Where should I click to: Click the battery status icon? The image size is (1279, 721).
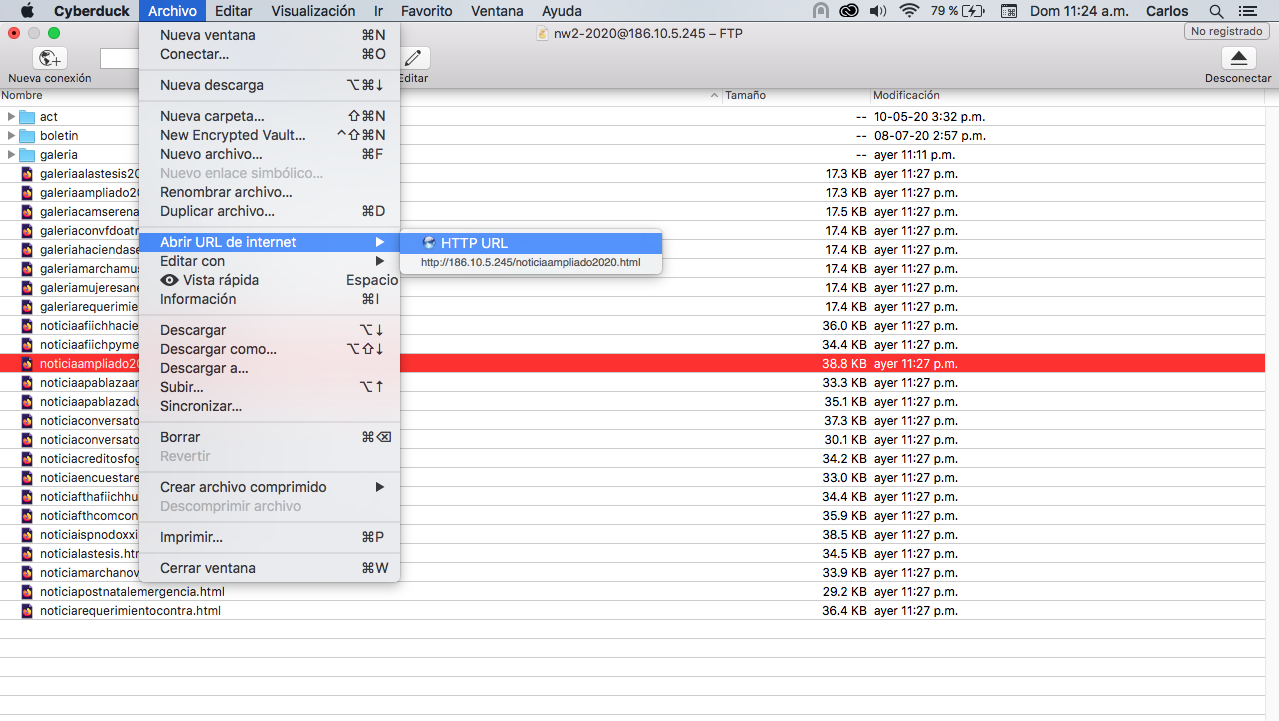click(974, 11)
